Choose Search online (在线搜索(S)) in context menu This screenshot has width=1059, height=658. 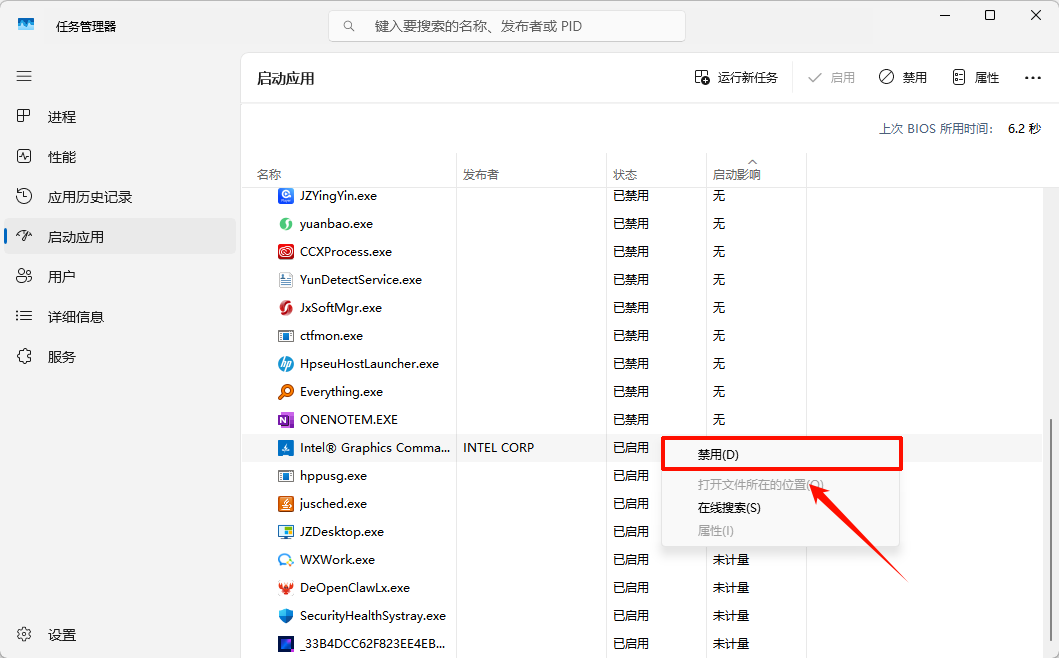[781, 507]
